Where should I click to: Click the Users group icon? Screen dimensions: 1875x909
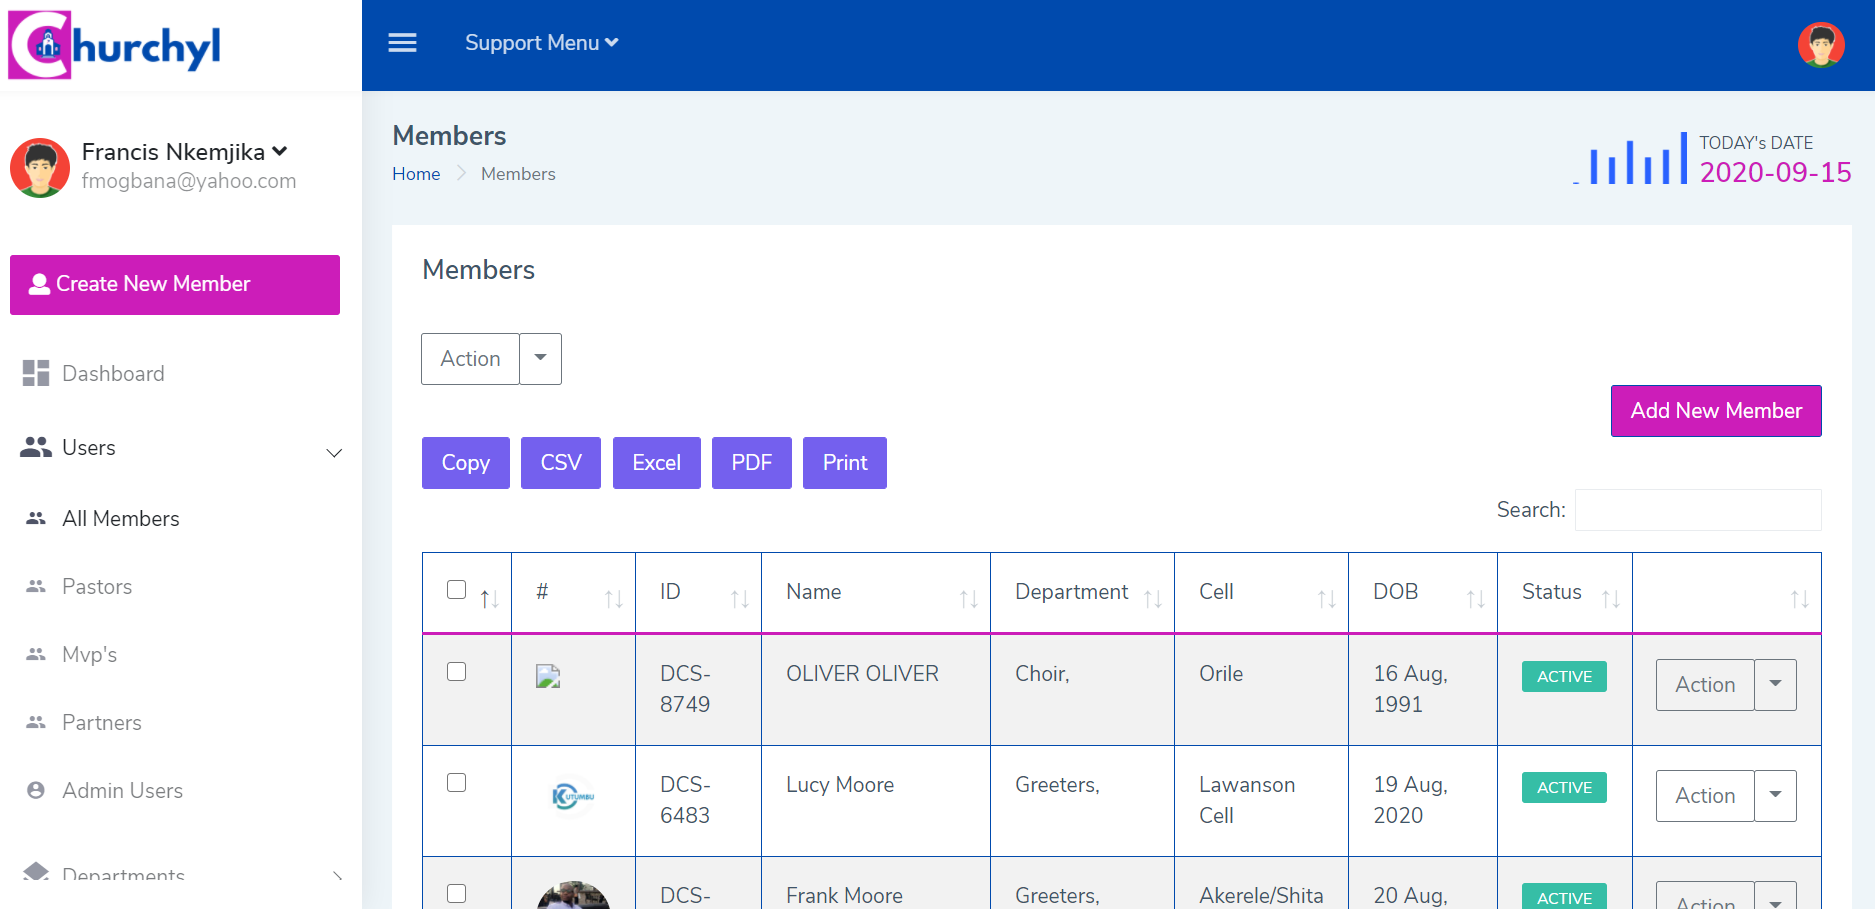point(36,447)
